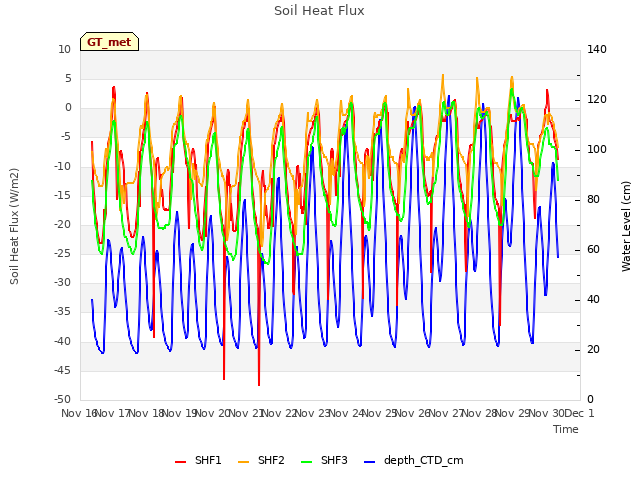This screenshot has height=480, width=640.
Task: Click the 10 left axis tick label
Action: [x=64, y=49]
